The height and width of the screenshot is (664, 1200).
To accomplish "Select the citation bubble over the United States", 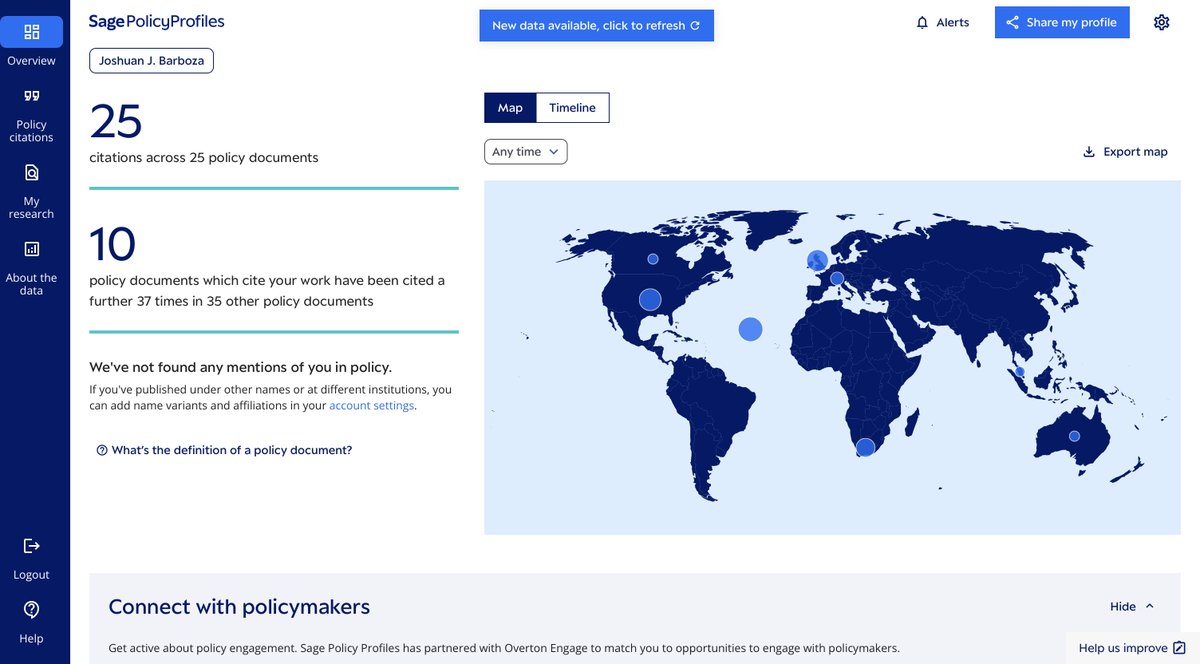I will (x=650, y=299).
